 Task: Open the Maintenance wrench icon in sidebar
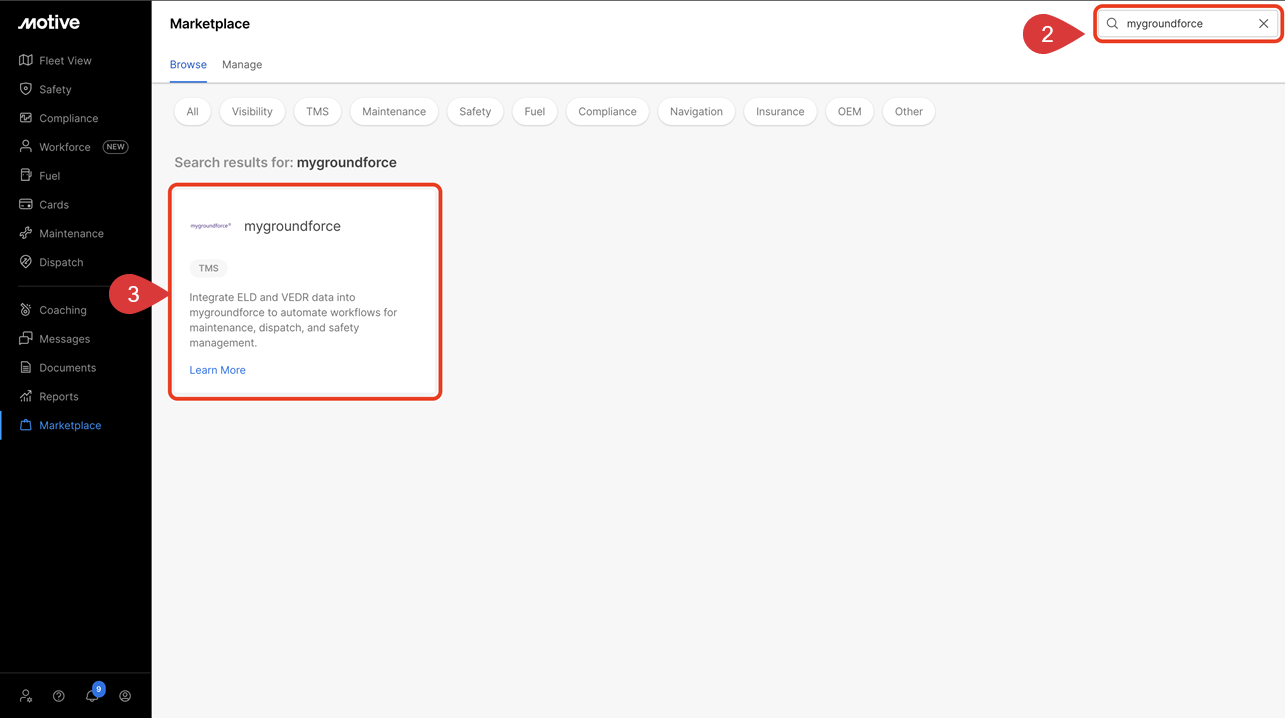tap(26, 233)
